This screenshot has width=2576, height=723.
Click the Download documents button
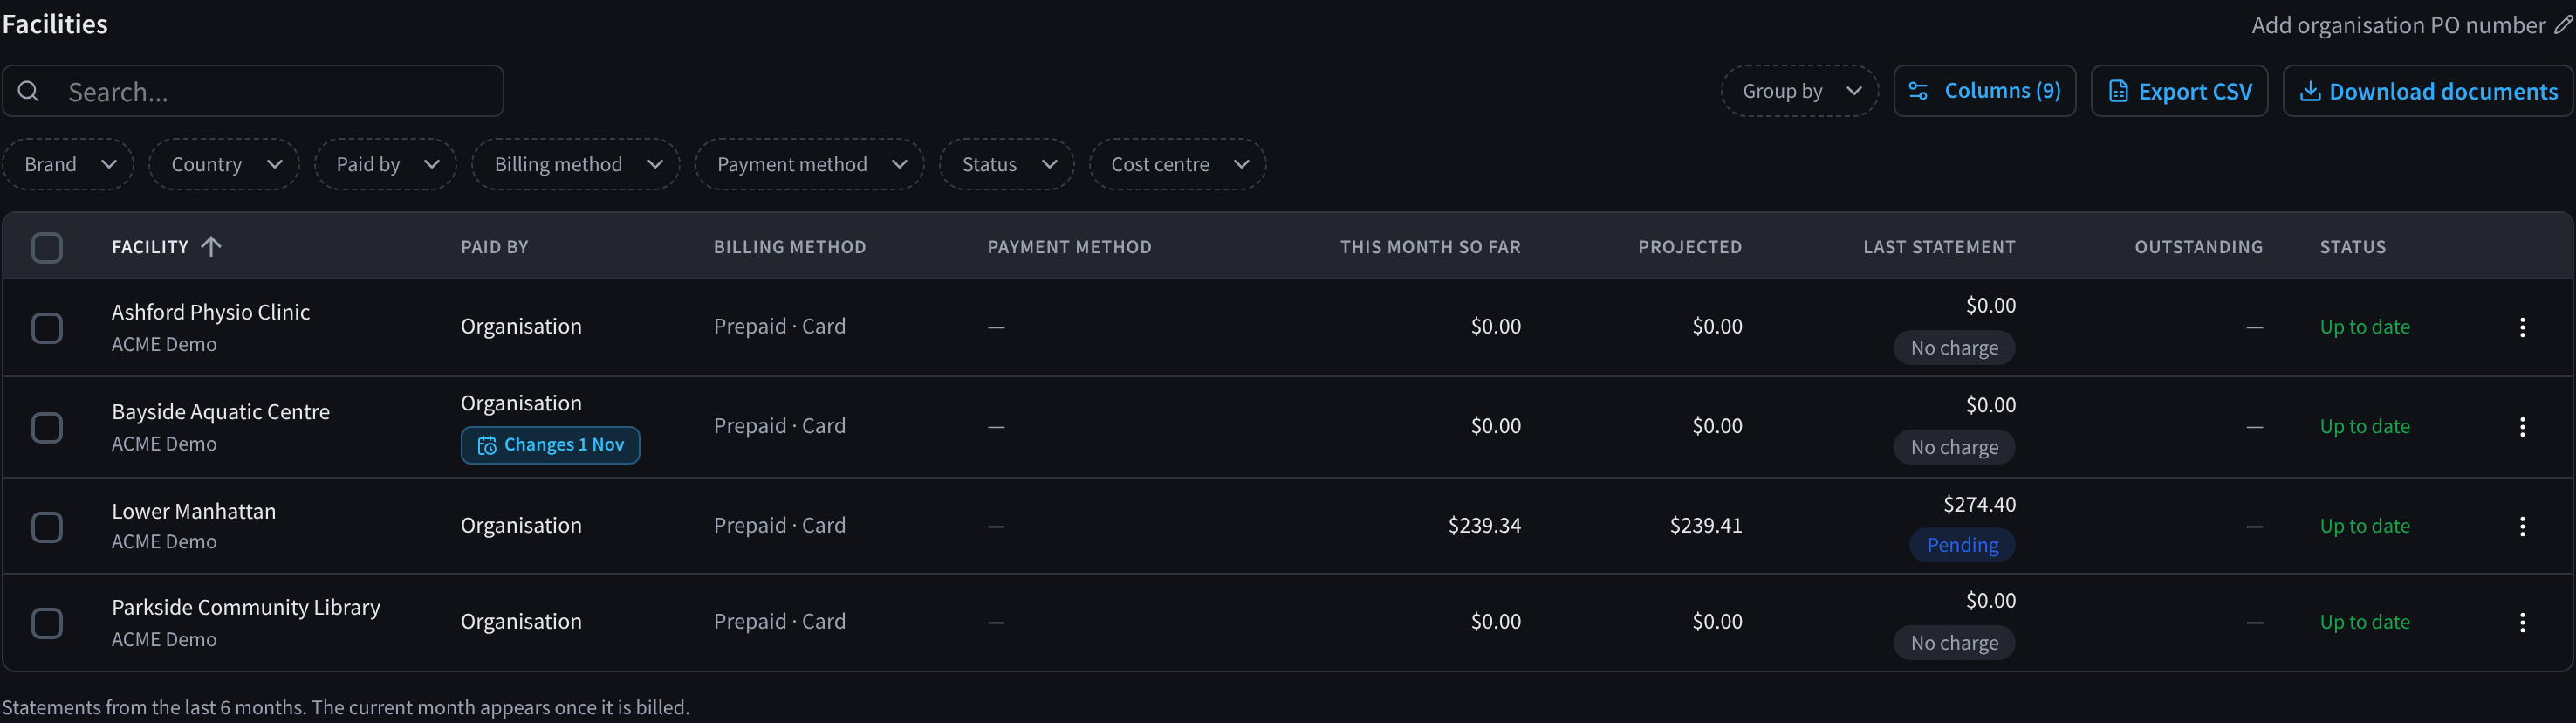pyautogui.click(x=2428, y=91)
